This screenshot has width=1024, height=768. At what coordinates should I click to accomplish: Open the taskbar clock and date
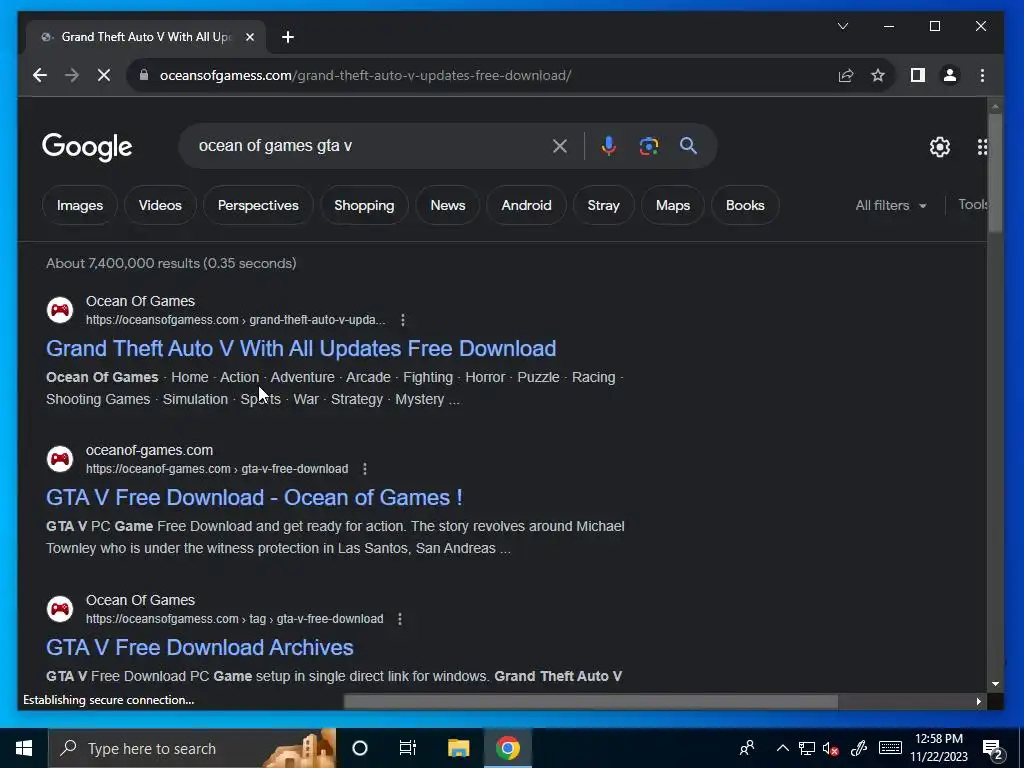939,748
